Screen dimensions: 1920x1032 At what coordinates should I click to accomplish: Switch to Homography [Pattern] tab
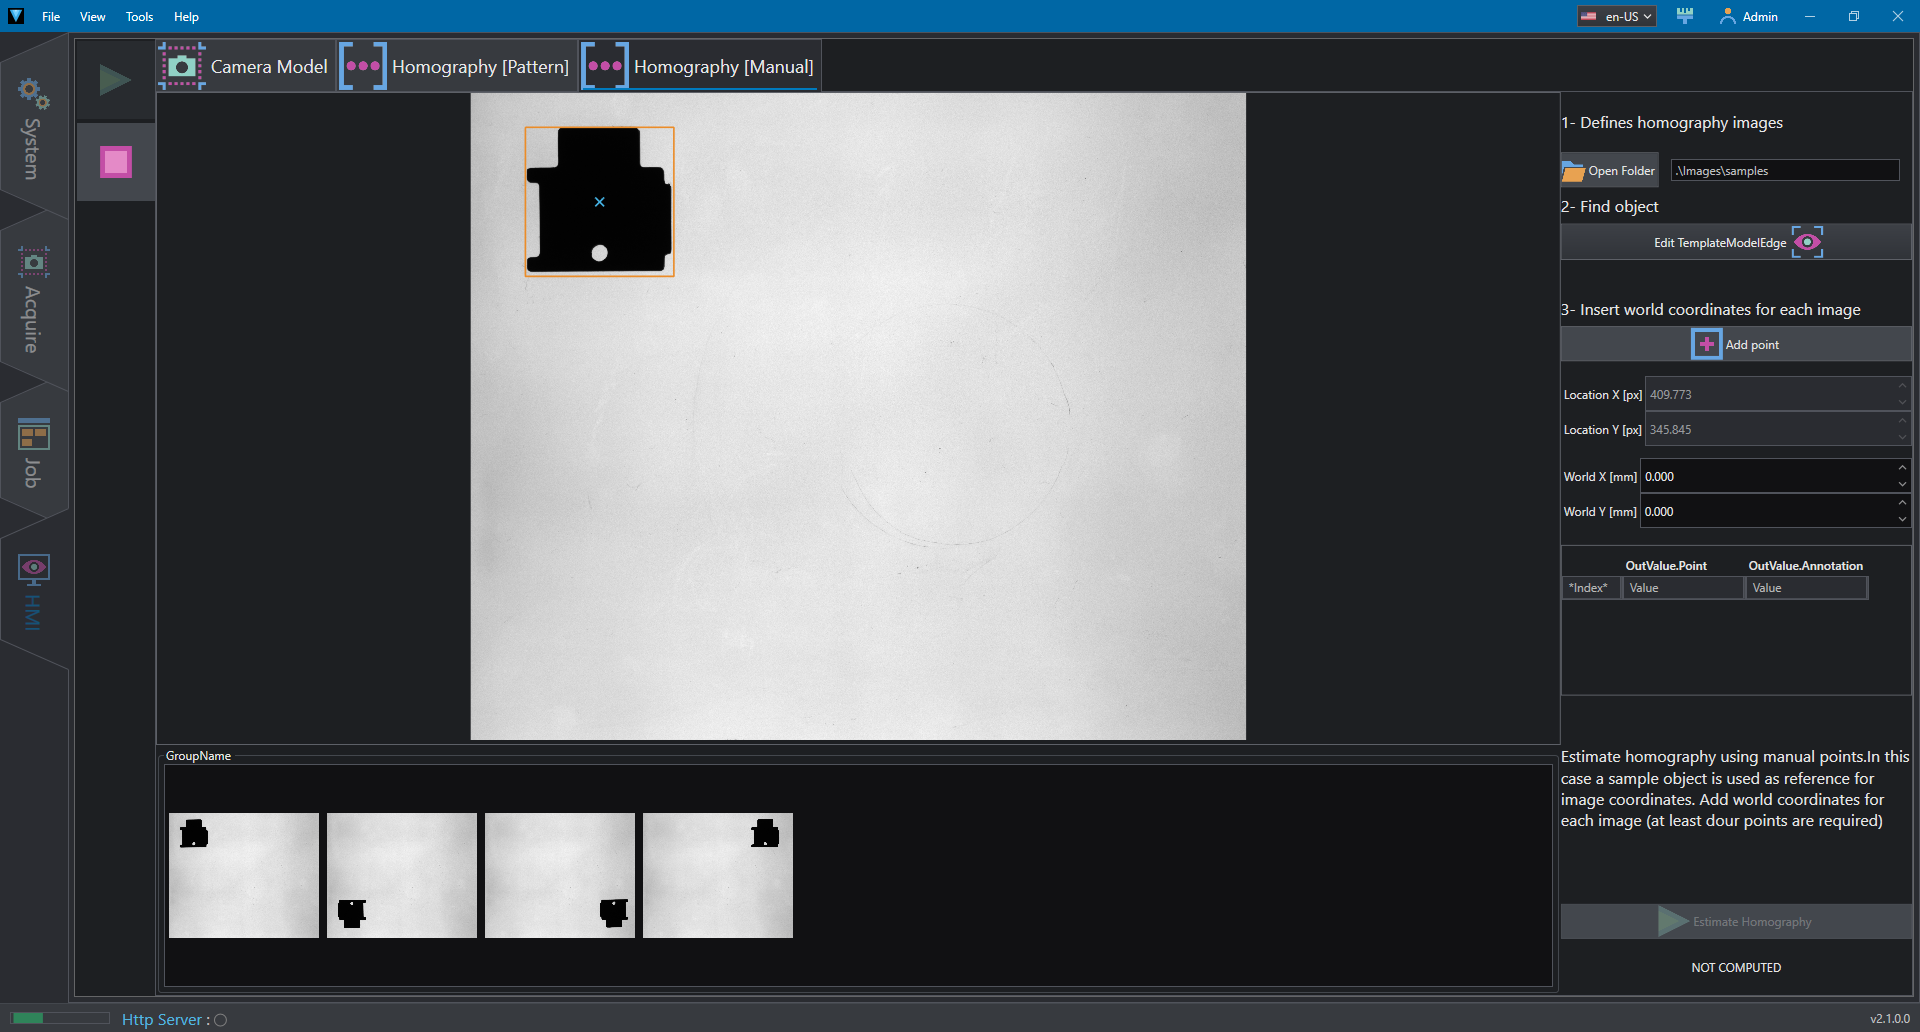[456, 67]
